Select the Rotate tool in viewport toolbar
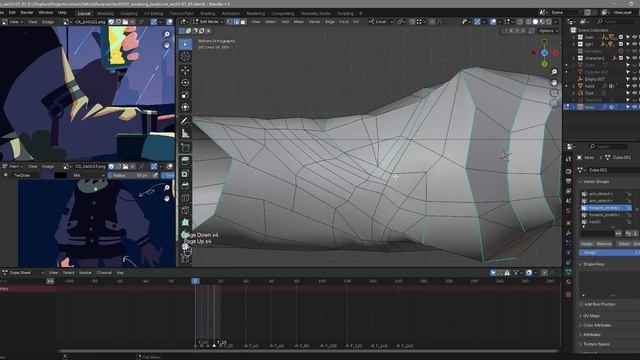640x360 pixels. click(x=185, y=82)
